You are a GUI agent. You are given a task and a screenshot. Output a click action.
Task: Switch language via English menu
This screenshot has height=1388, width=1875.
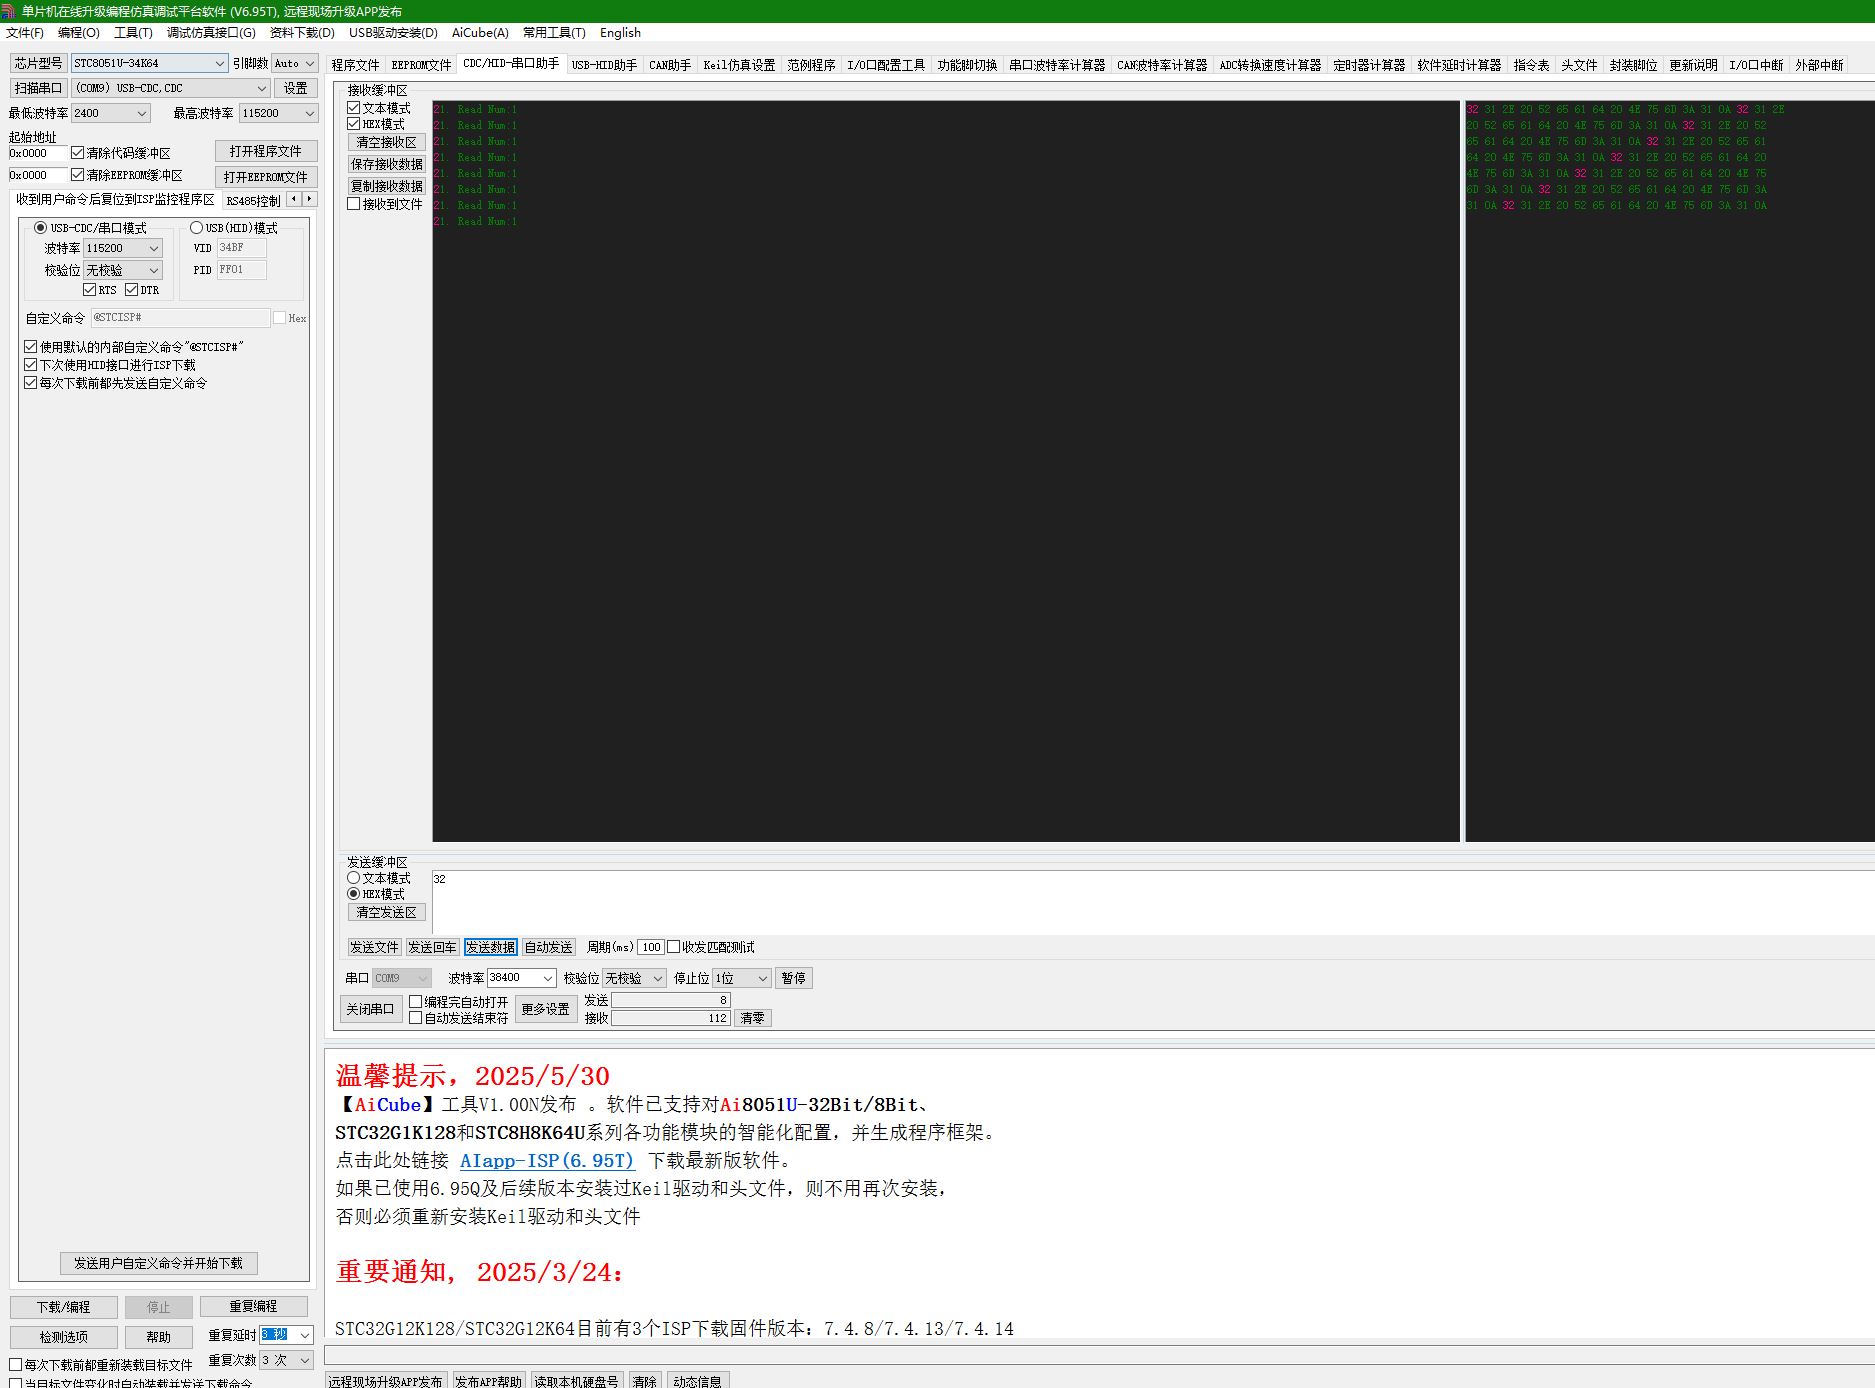coord(620,33)
